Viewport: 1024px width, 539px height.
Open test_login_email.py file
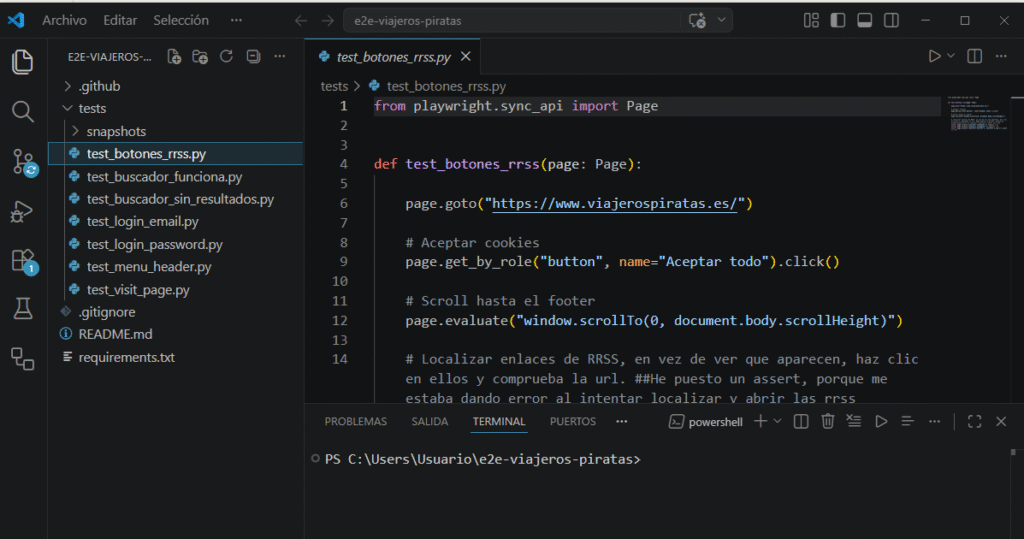point(175,221)
